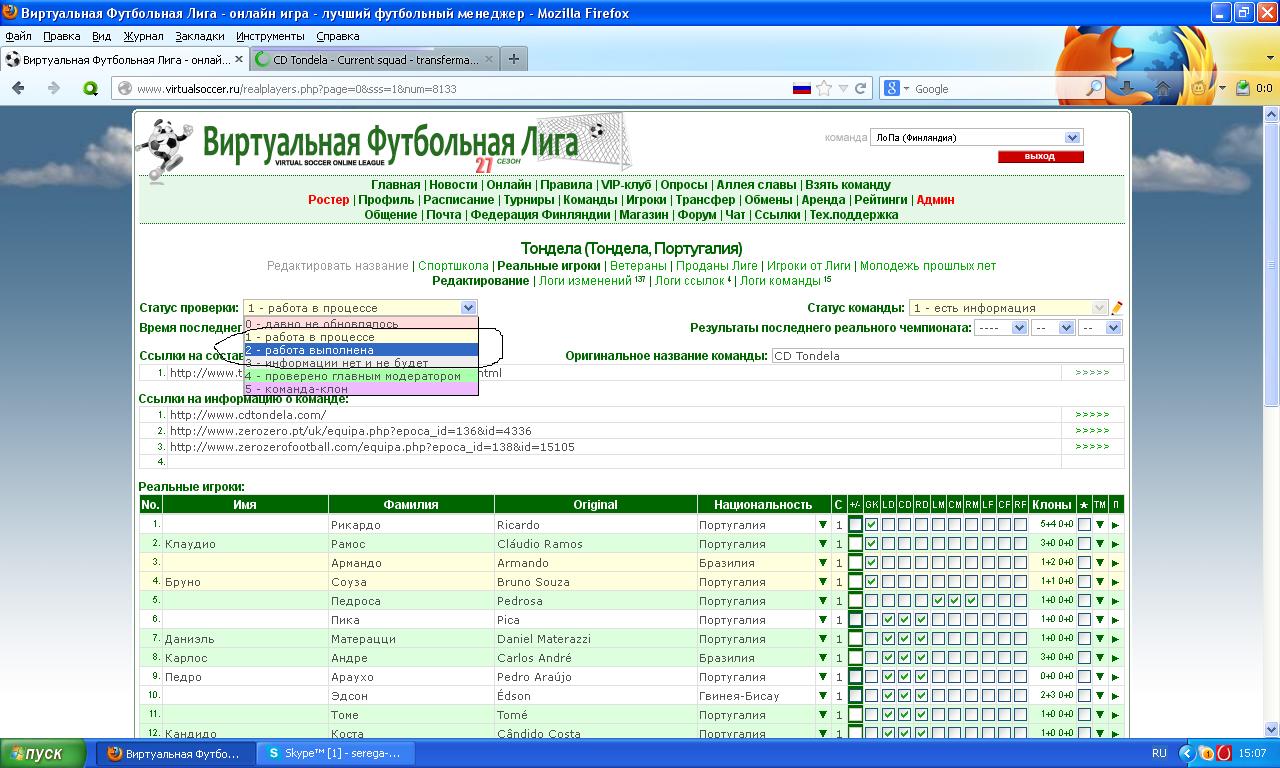Check the +/- box for Эдсон
1280x768 pixels.
point(855,696)
